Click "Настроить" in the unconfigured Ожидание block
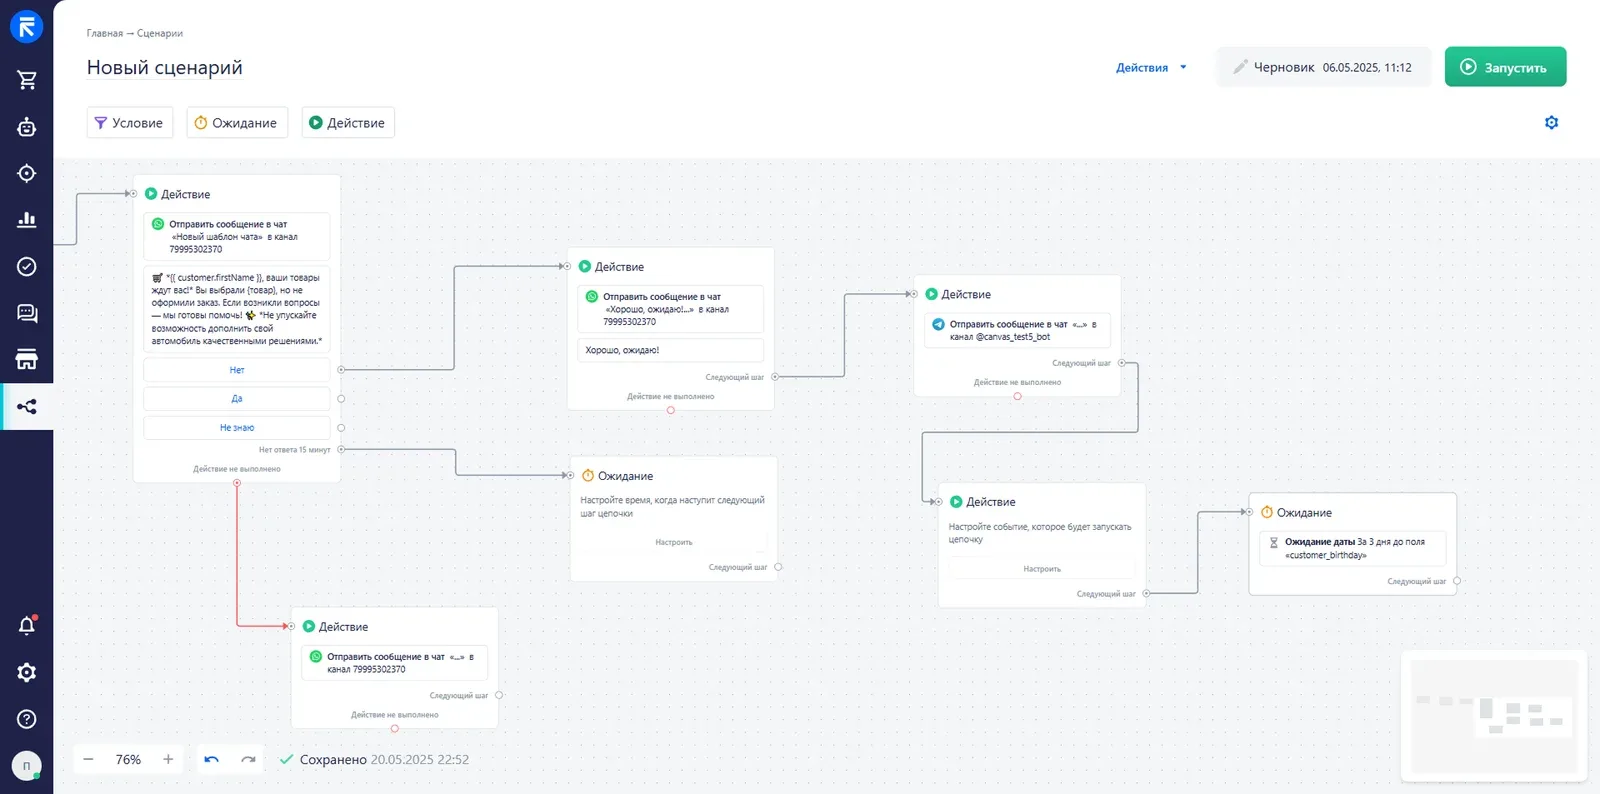 [674, 542]
